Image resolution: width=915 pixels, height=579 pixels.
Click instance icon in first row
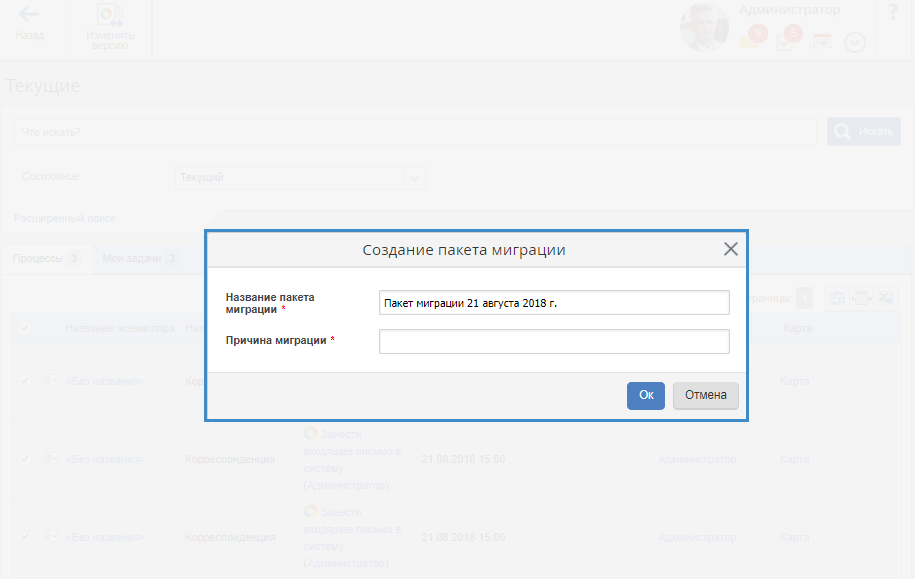(x=51, y=381)
